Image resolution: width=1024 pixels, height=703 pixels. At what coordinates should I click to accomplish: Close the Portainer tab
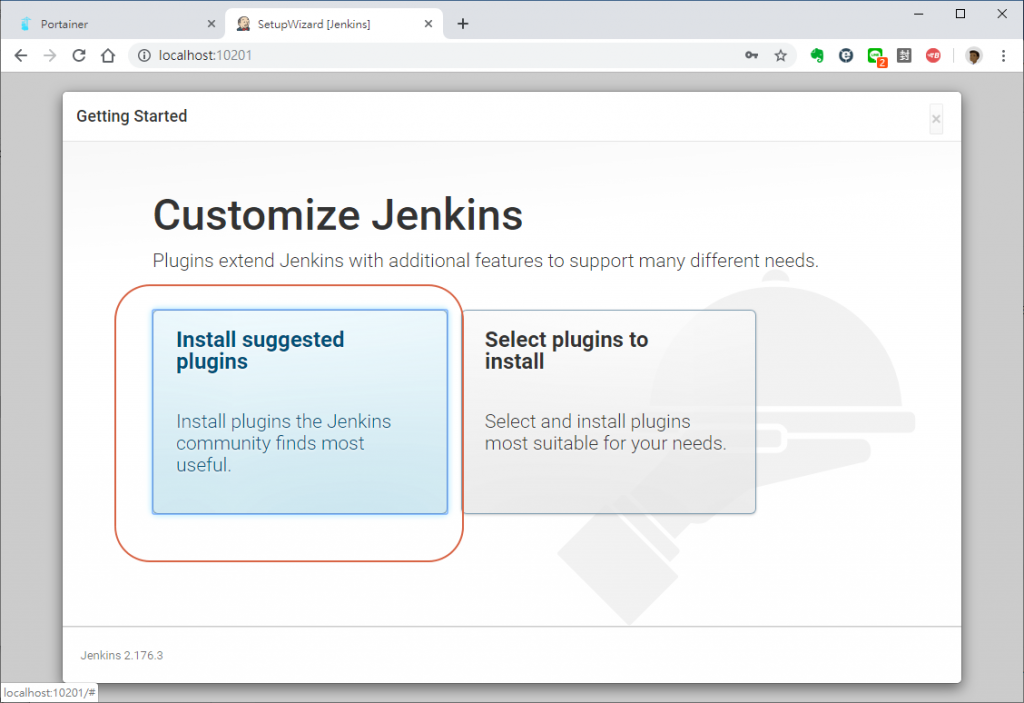211,24
